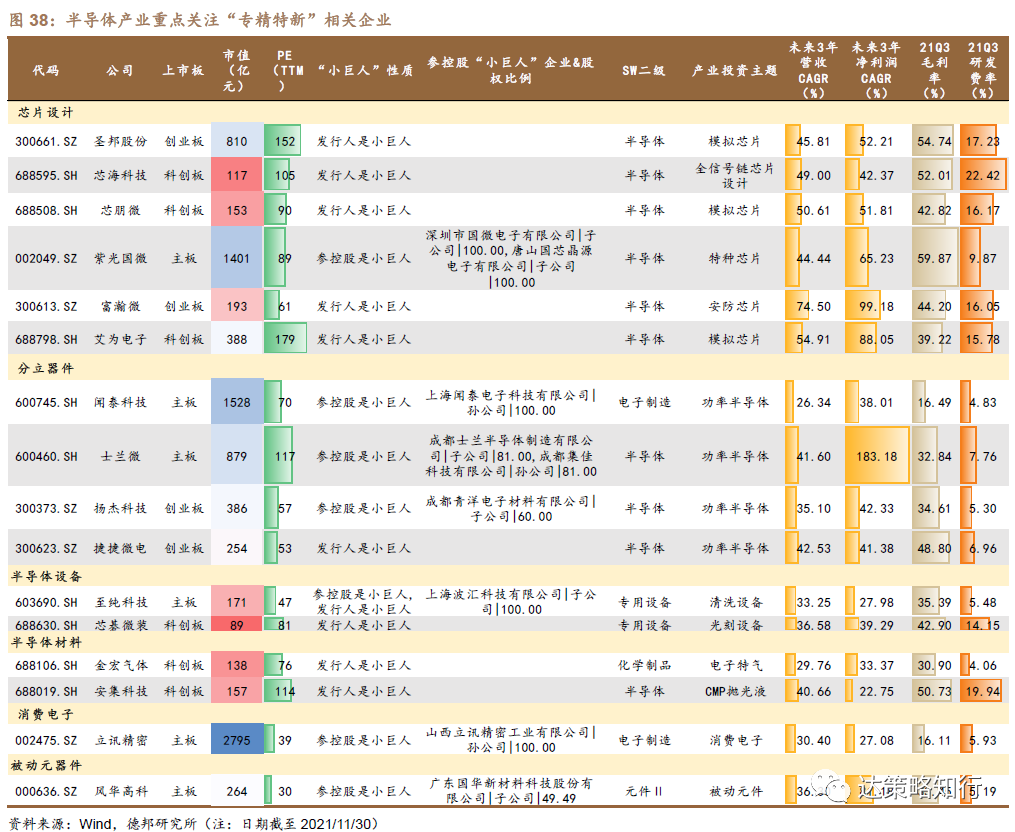The width and height of the screenshot is (1015, 832).
Task: Click 成都青洋电子材料有限公司 subsidiary cell
Action: click(x=511, y=509)
